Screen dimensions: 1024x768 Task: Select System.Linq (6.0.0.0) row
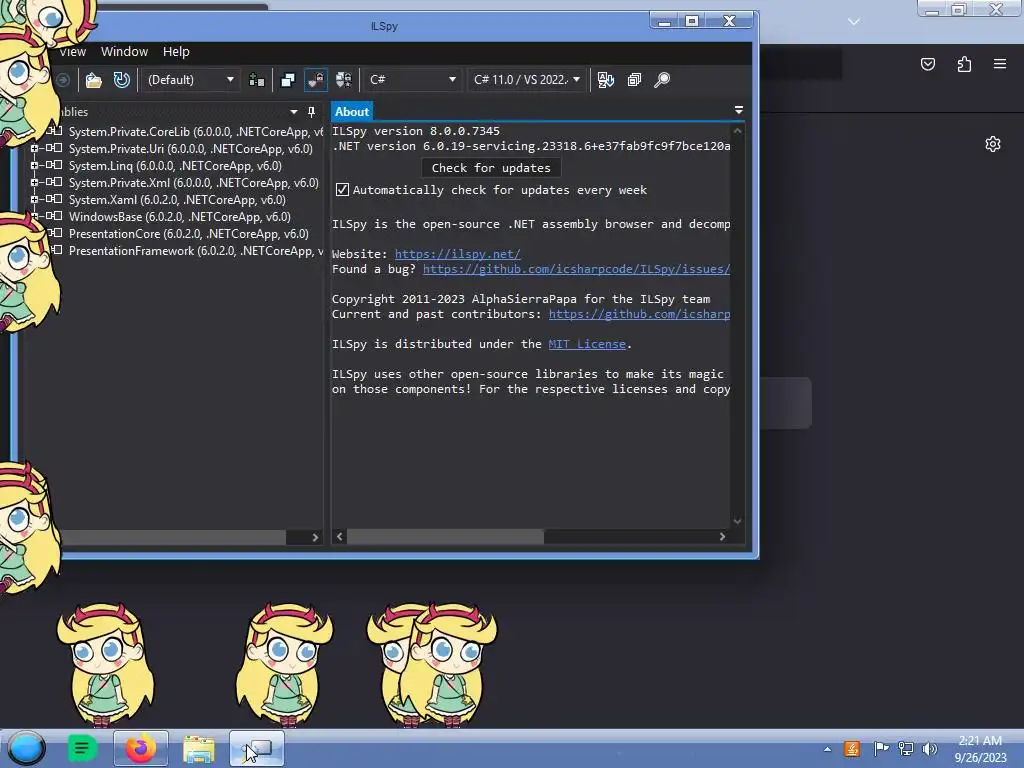tap(175, 166)
